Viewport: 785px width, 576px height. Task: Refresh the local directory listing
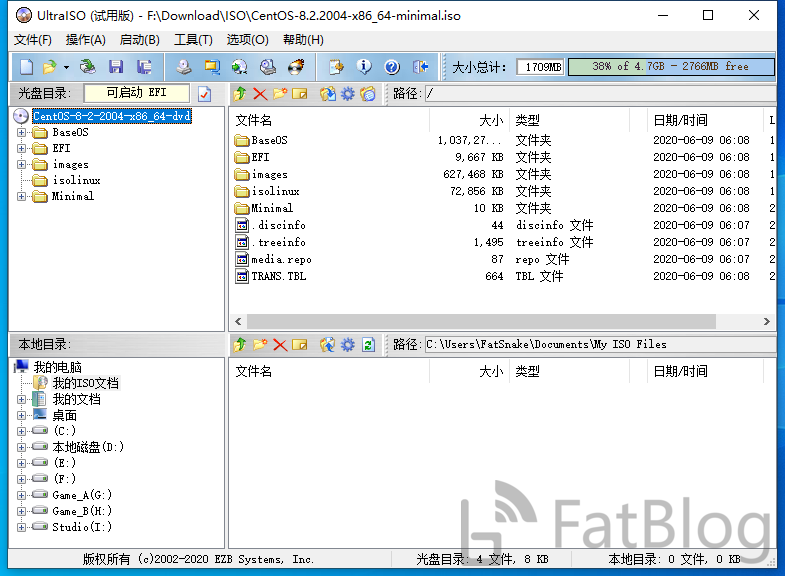tap(368, 344)
